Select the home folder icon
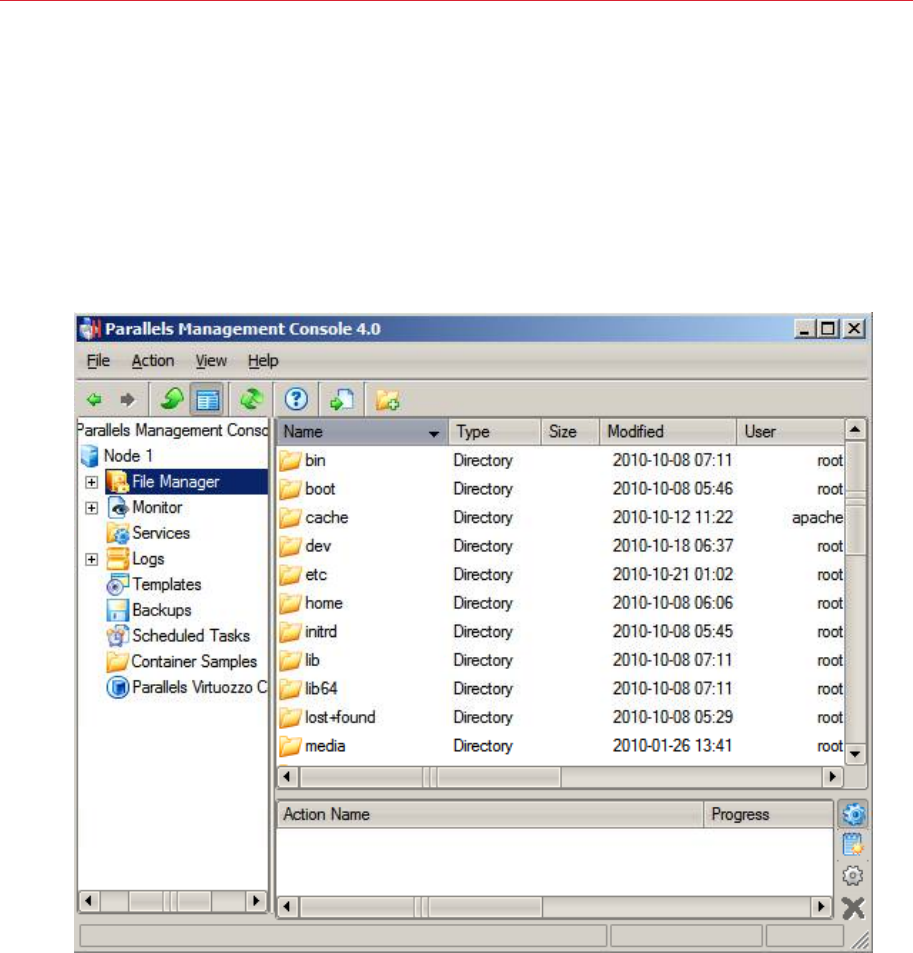Image resolution: width=913 pixels, height=953 pixels. click(x=290, y=604)
